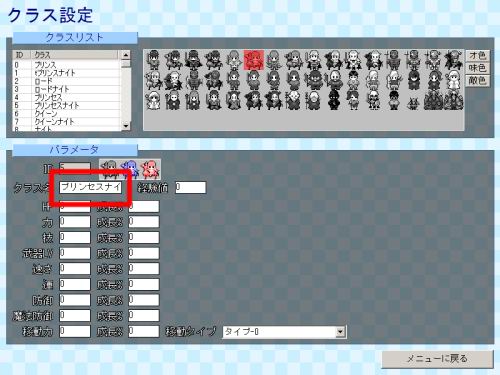The height and width of the screenshot is (375, 500).
Task: Focus the growth field in 技 row
Action: tap(144, 238)
